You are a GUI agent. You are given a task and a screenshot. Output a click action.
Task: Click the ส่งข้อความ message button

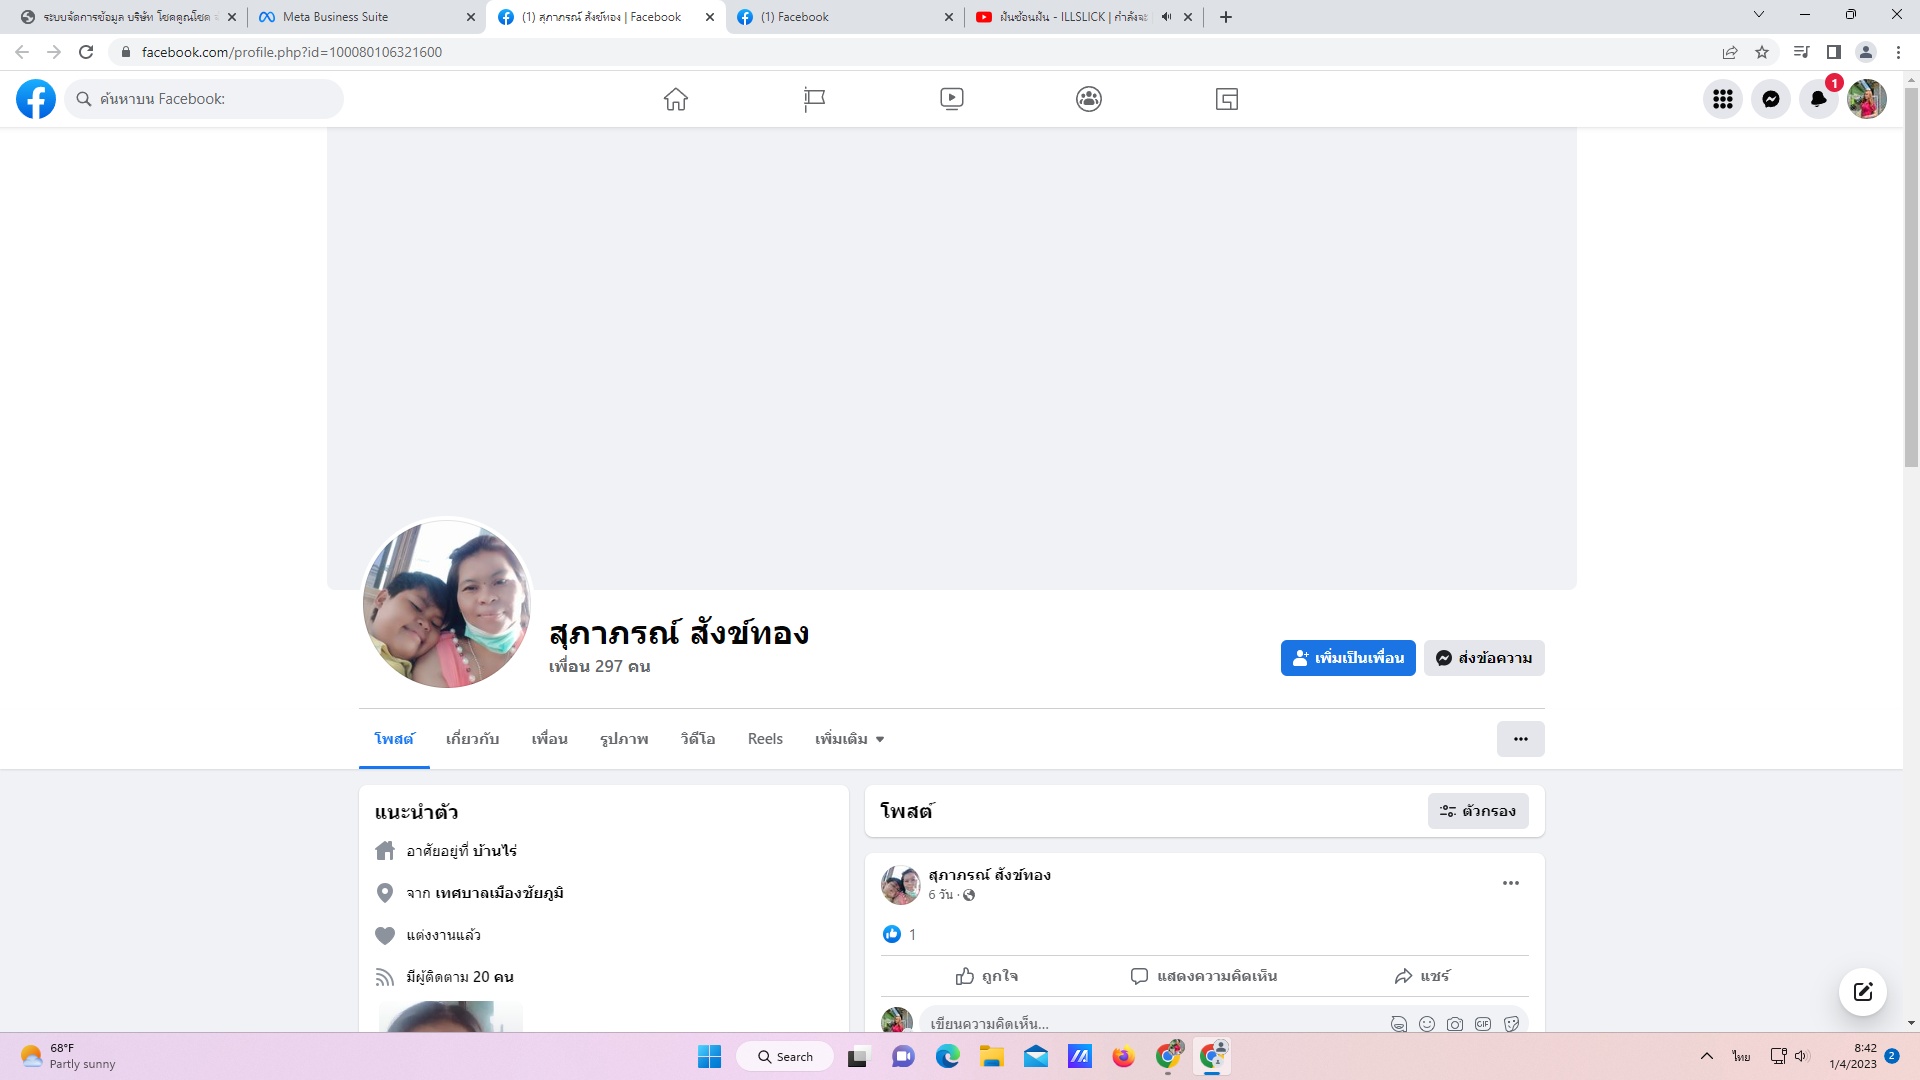[x=1484, y=658]
